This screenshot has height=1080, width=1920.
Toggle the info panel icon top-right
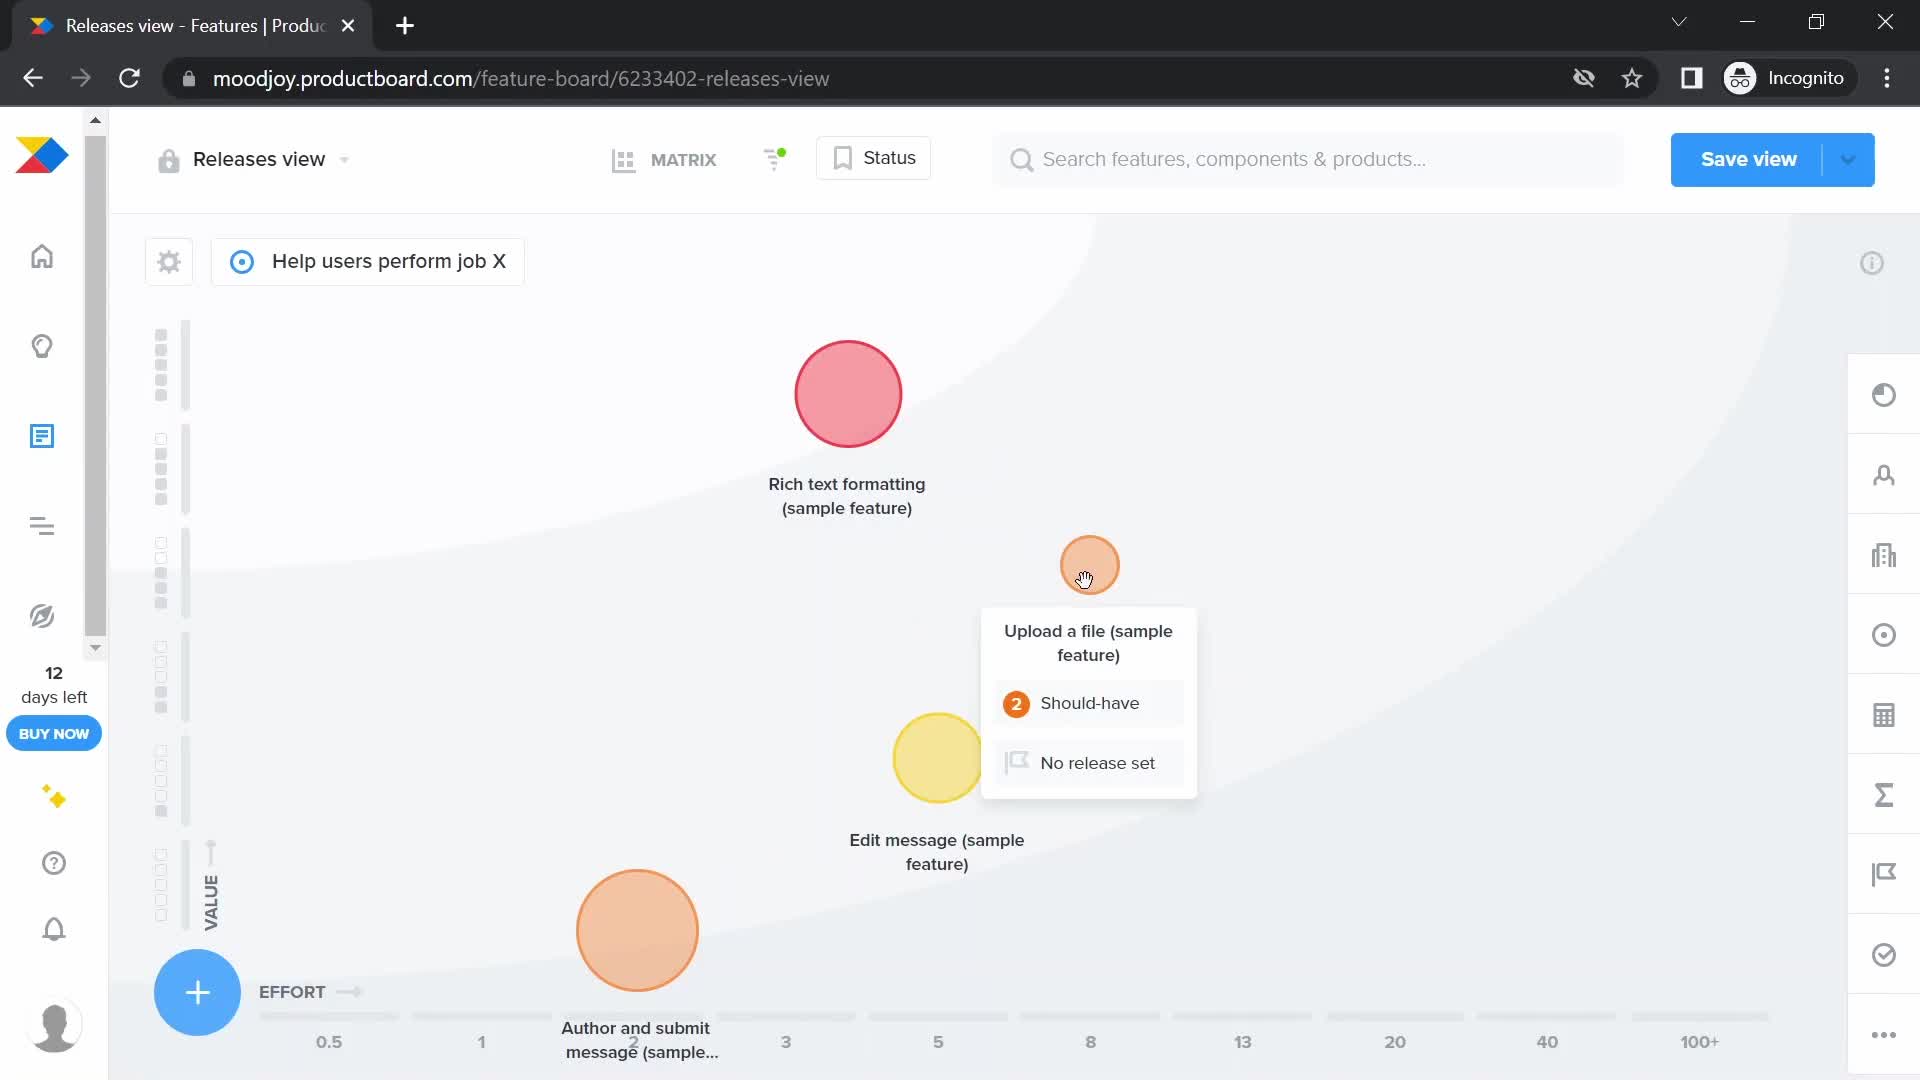click(x=1874, y=262)
